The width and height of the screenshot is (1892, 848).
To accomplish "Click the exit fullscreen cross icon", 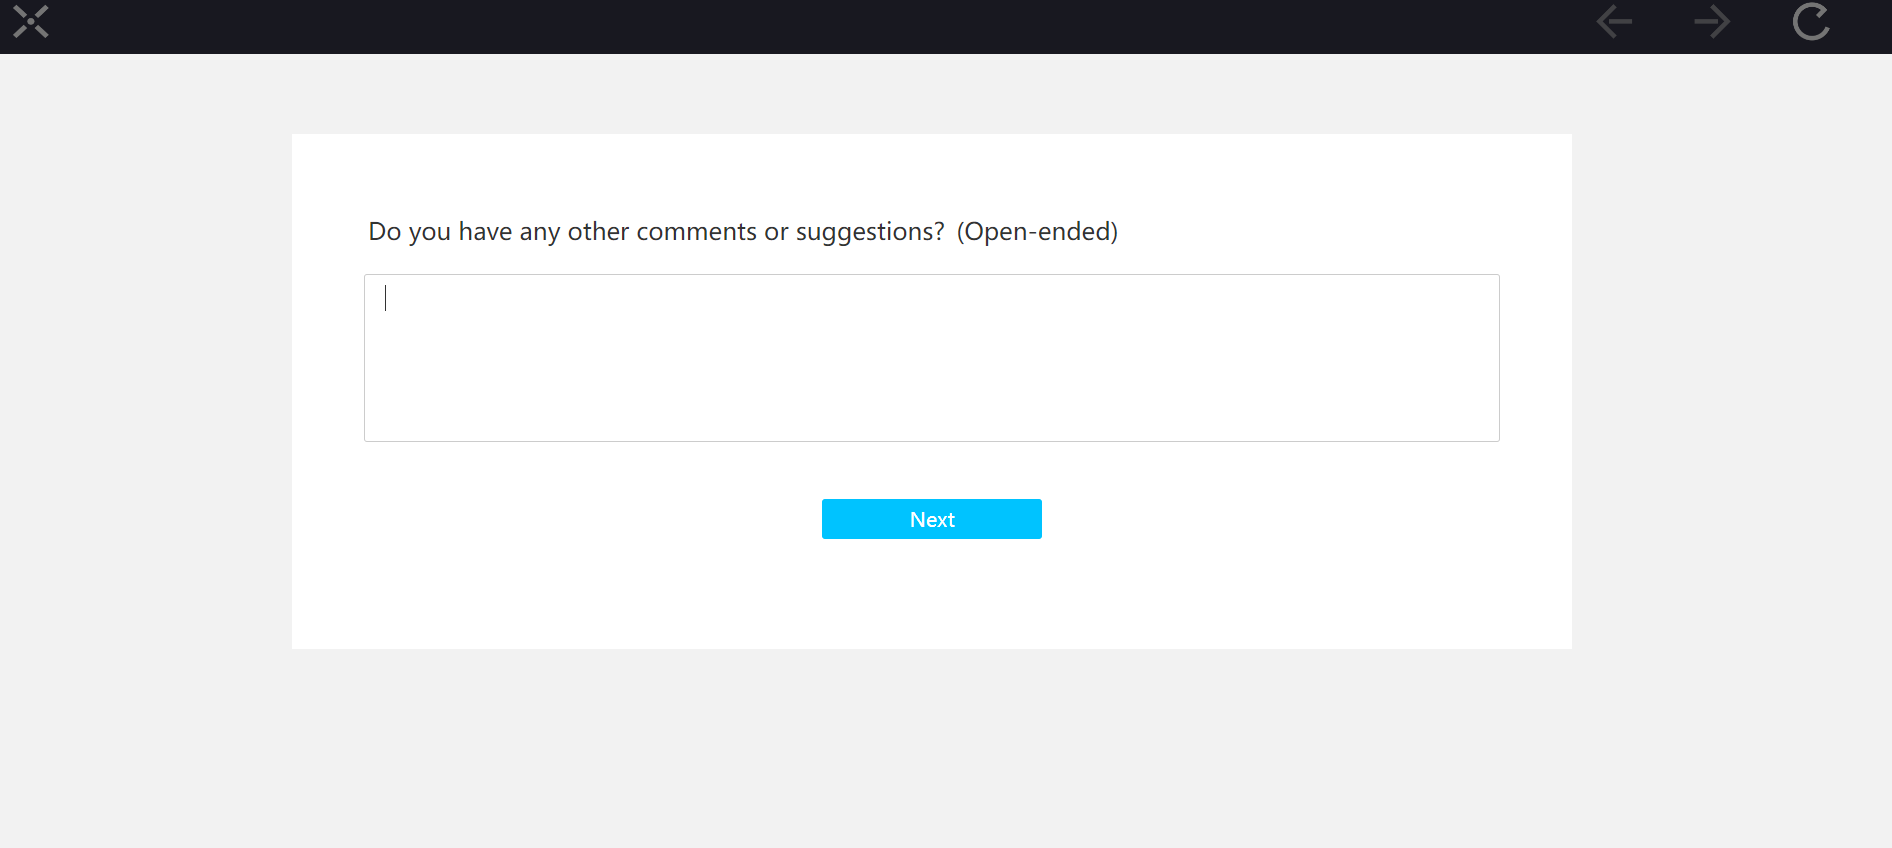I will [x=31, y=22].
